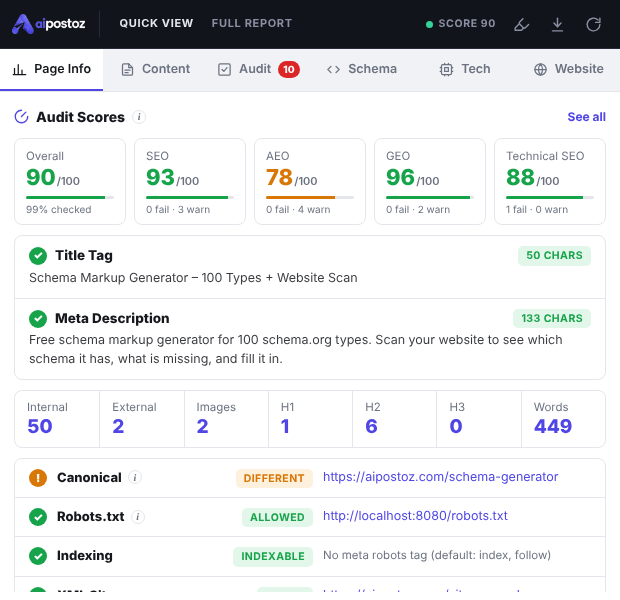Click the 0 fail · 3 warn text

tap(178, 210)
